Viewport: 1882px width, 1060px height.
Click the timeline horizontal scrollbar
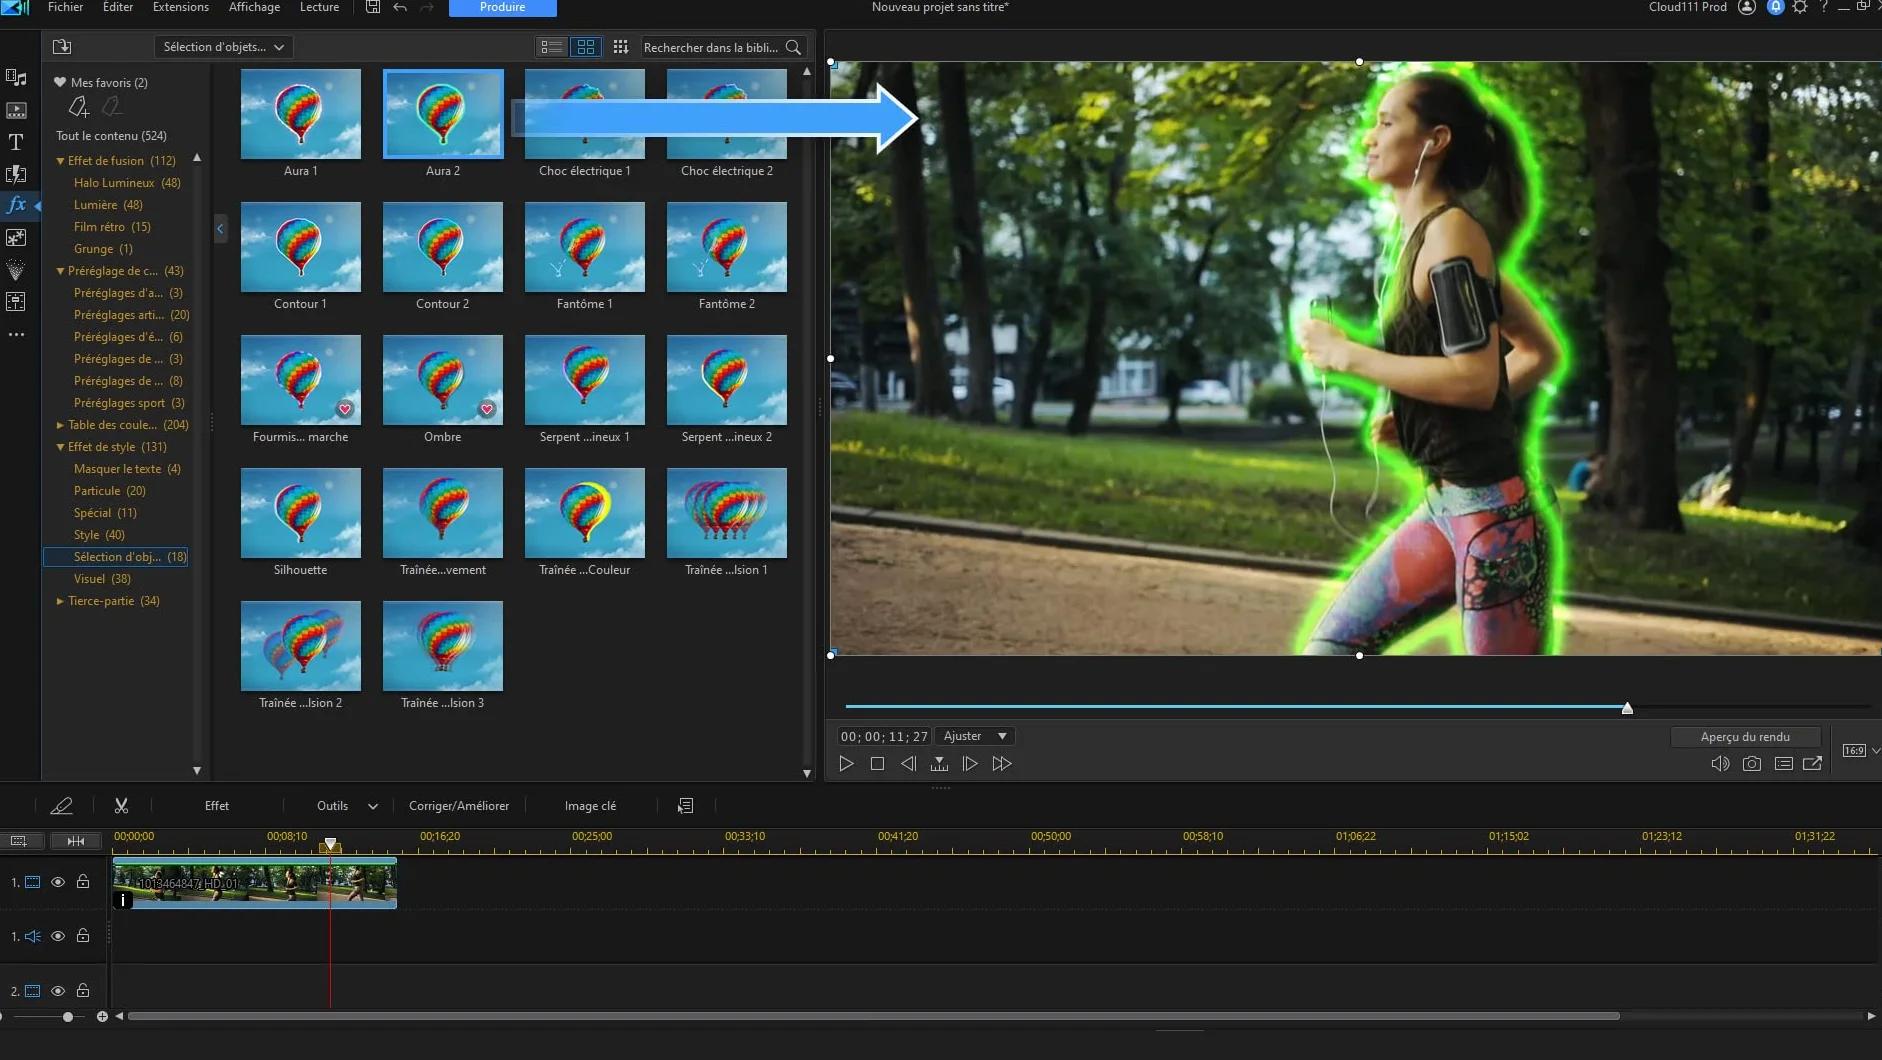(x=874, y=1017)
